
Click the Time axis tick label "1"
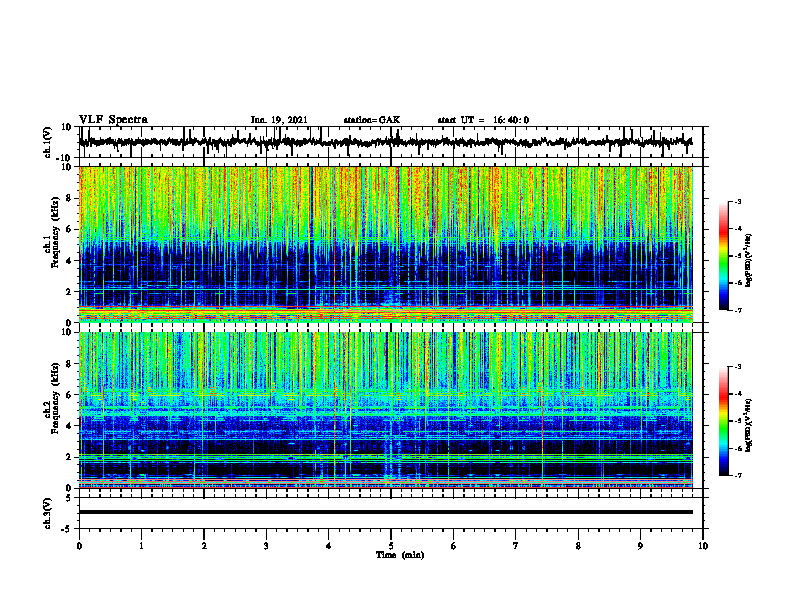click(x=141, y=546)
